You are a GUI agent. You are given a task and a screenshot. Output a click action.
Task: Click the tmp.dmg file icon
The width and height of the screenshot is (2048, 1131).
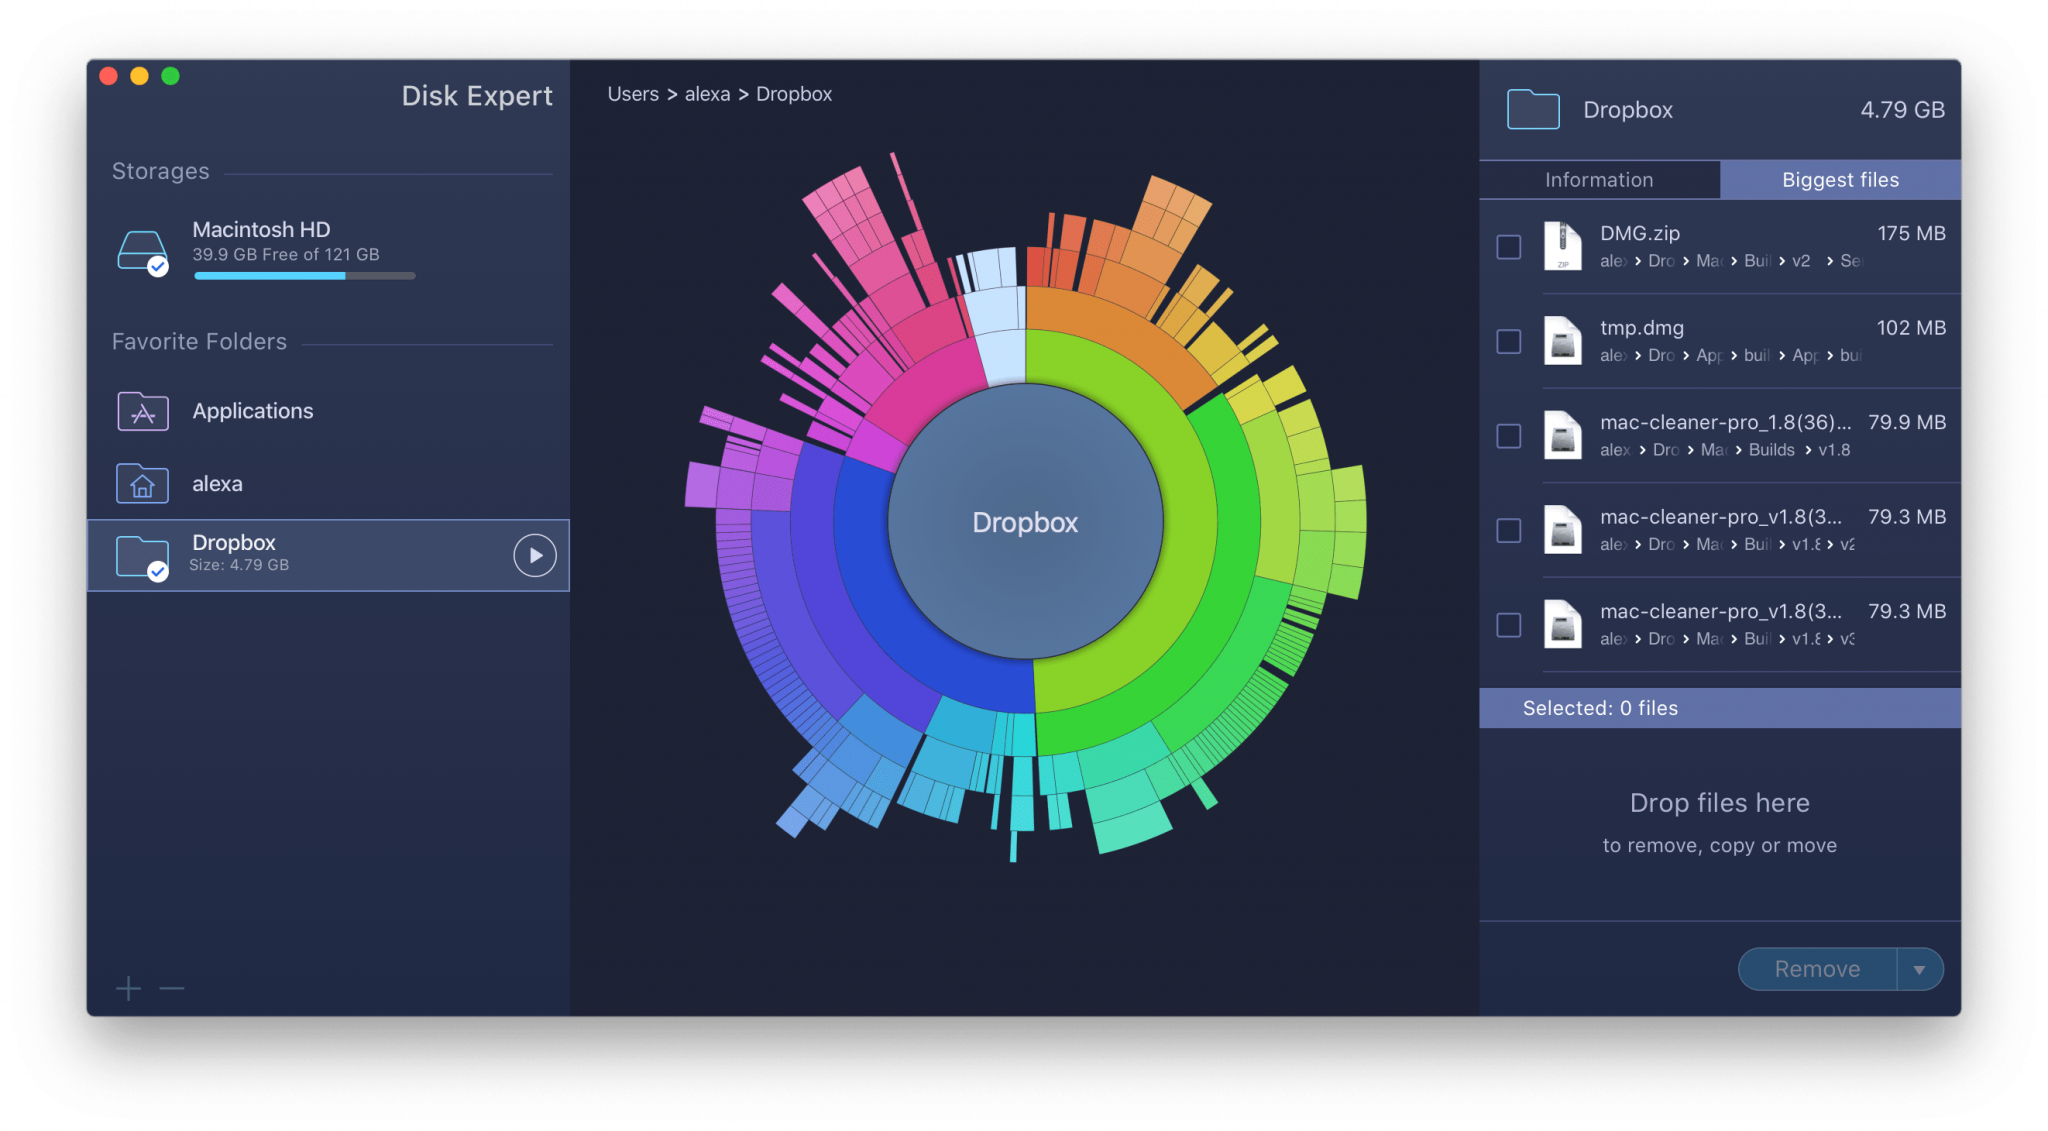[x=1562, y=340]
